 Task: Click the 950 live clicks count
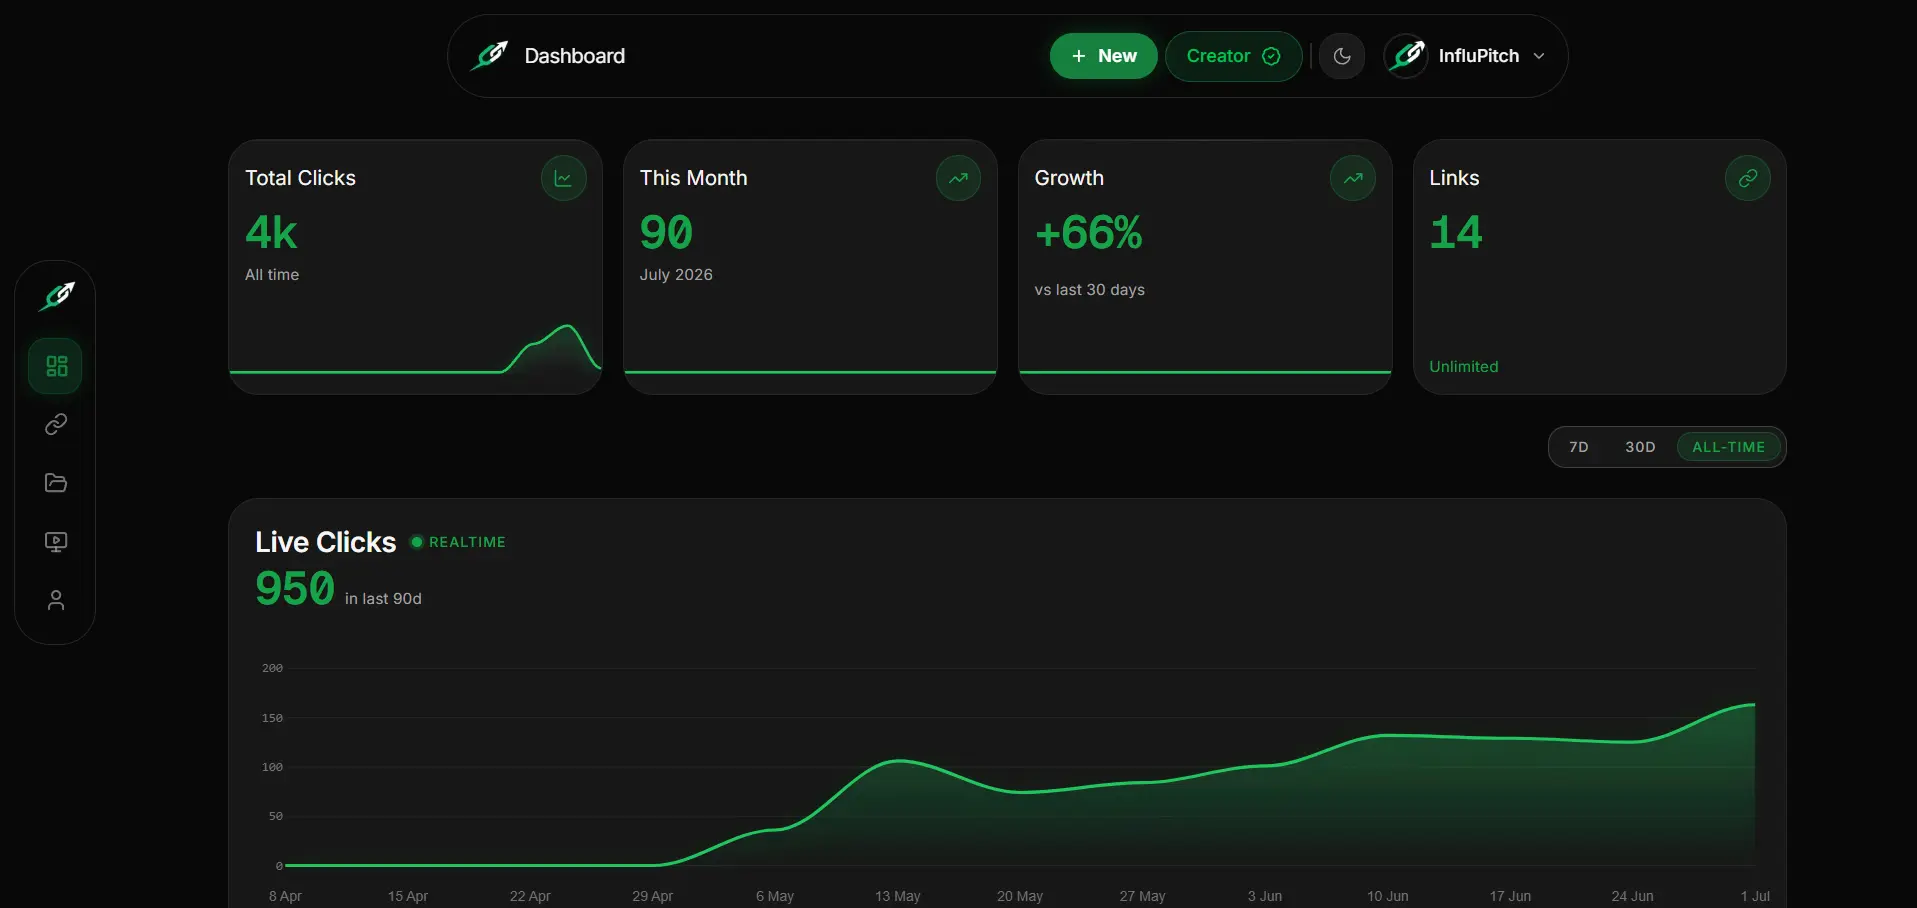[295, 588]
